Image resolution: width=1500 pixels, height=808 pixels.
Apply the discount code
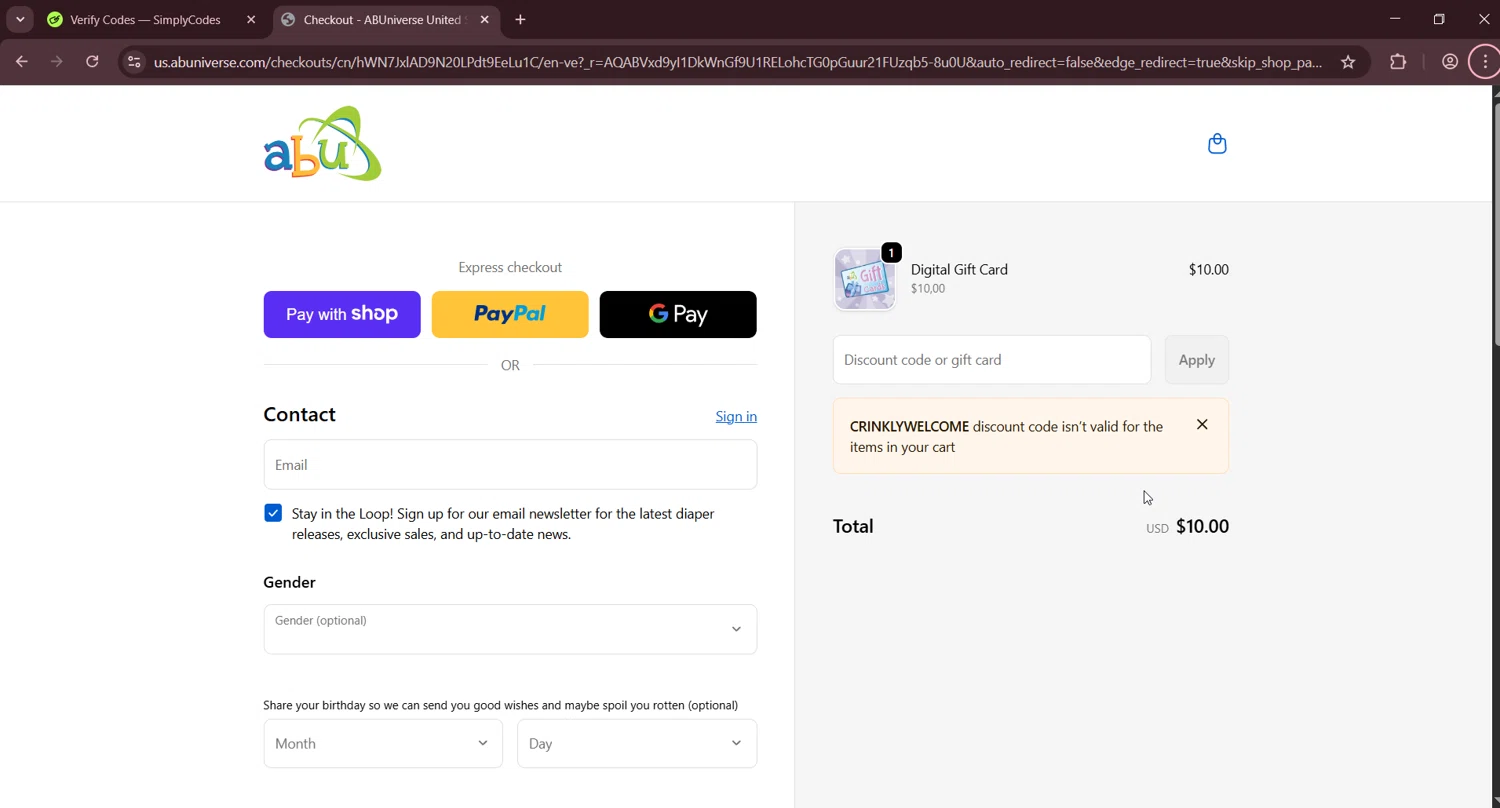[x=1197, y=360]
